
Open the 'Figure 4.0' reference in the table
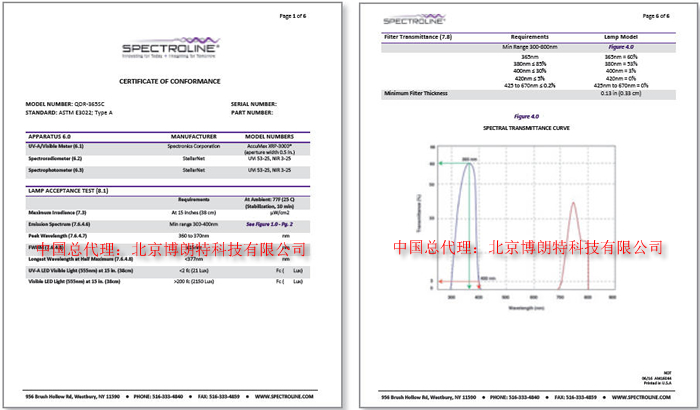point(621,47)
